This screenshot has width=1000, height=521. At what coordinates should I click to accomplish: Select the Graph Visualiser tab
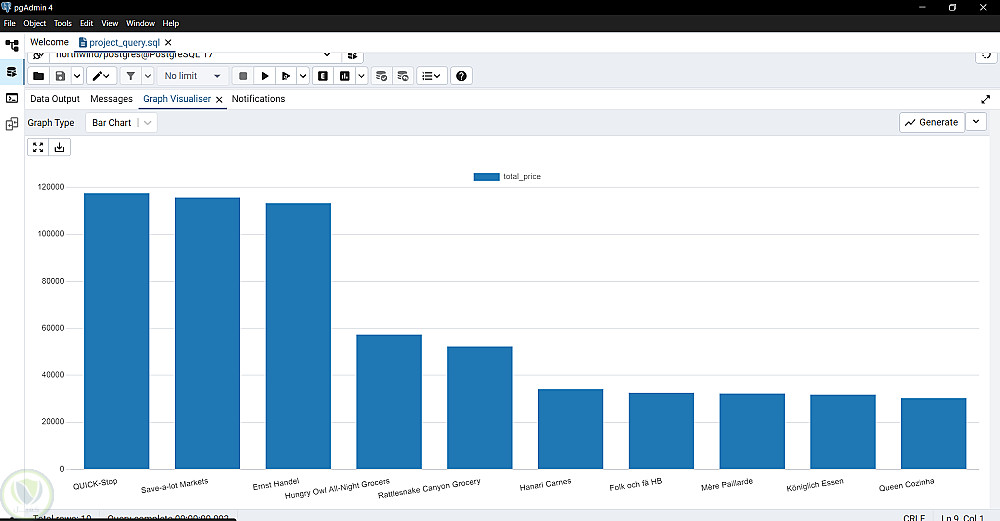coord(177,99)
